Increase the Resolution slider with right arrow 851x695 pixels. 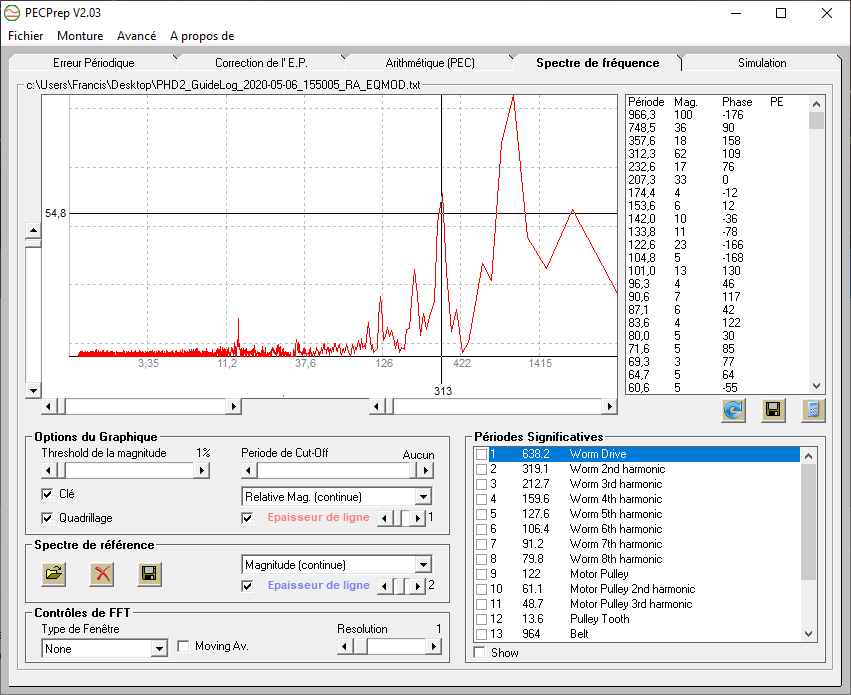coord(433,646)
